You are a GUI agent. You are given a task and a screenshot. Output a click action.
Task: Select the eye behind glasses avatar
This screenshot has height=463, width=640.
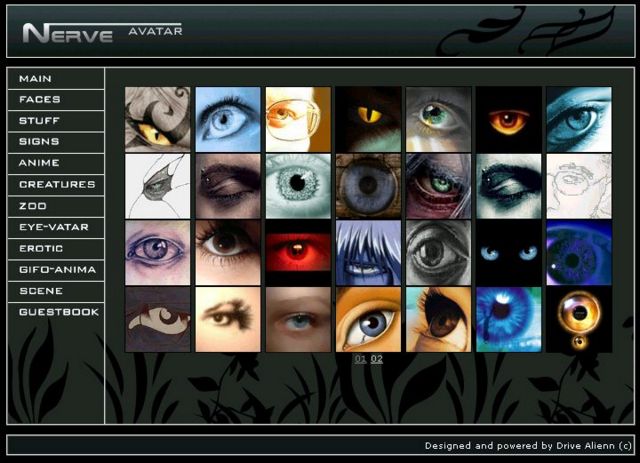[298, 119]
